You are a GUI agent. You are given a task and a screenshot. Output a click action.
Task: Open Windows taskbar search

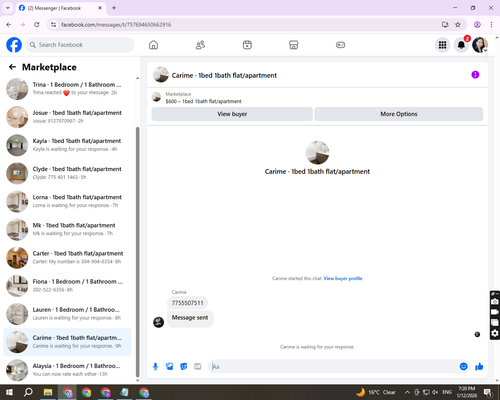click(28, 392)
